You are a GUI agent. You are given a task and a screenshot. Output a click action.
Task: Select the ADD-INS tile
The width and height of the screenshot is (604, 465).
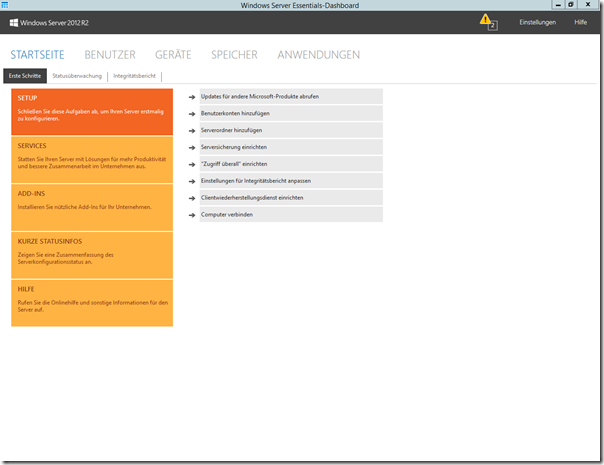coord(92,207)
